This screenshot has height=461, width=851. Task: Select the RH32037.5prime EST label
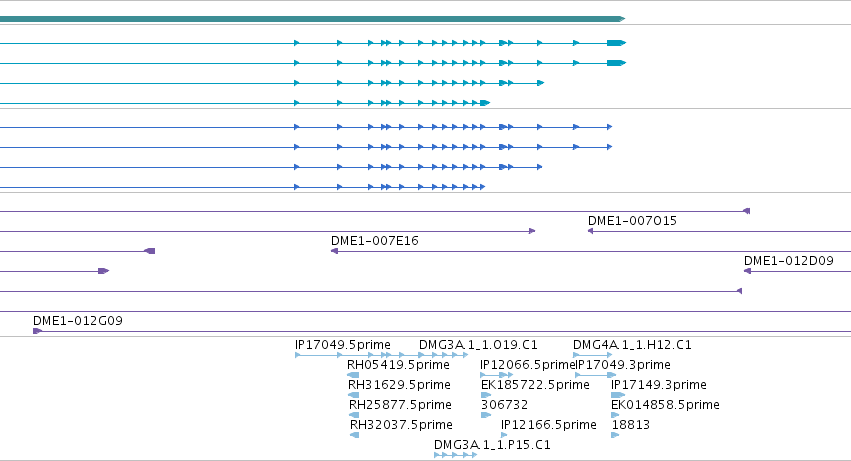click(401, 425)
